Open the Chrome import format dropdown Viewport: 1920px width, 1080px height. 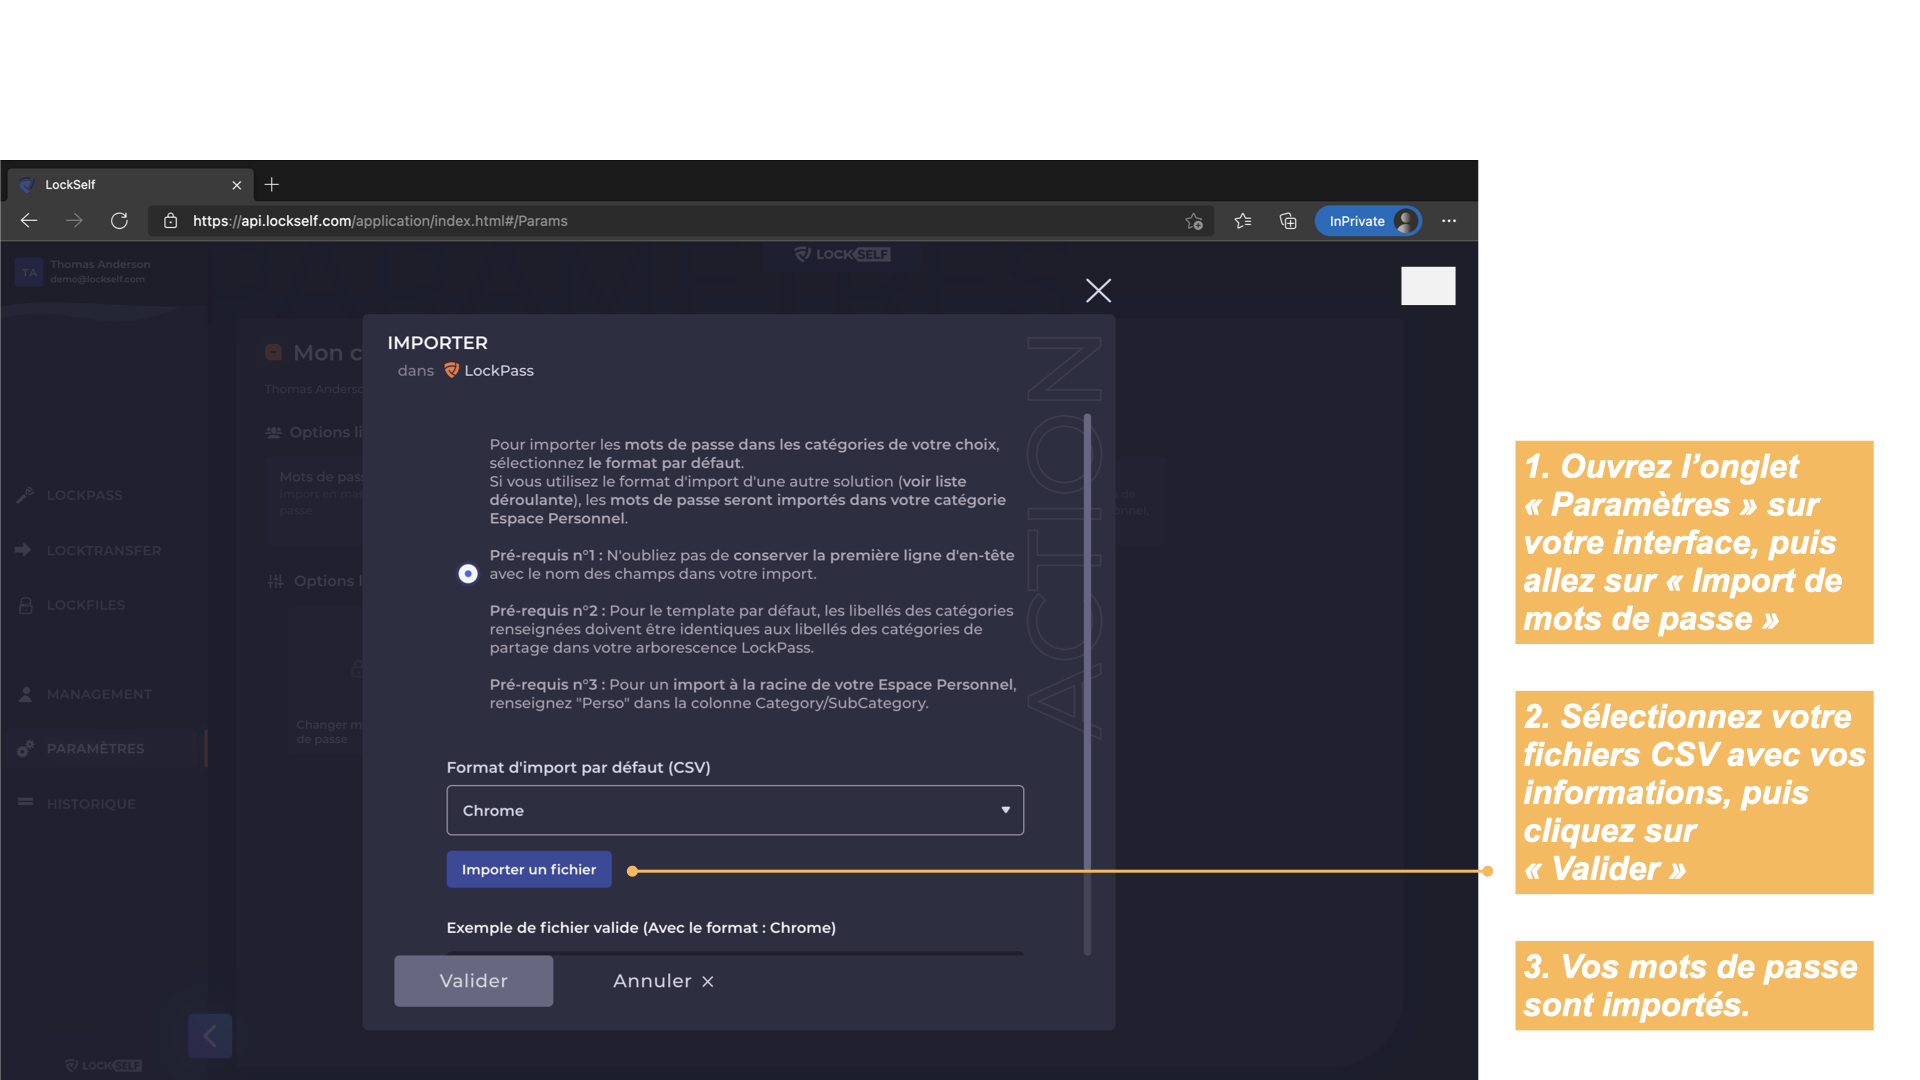(x=735, y=810)
